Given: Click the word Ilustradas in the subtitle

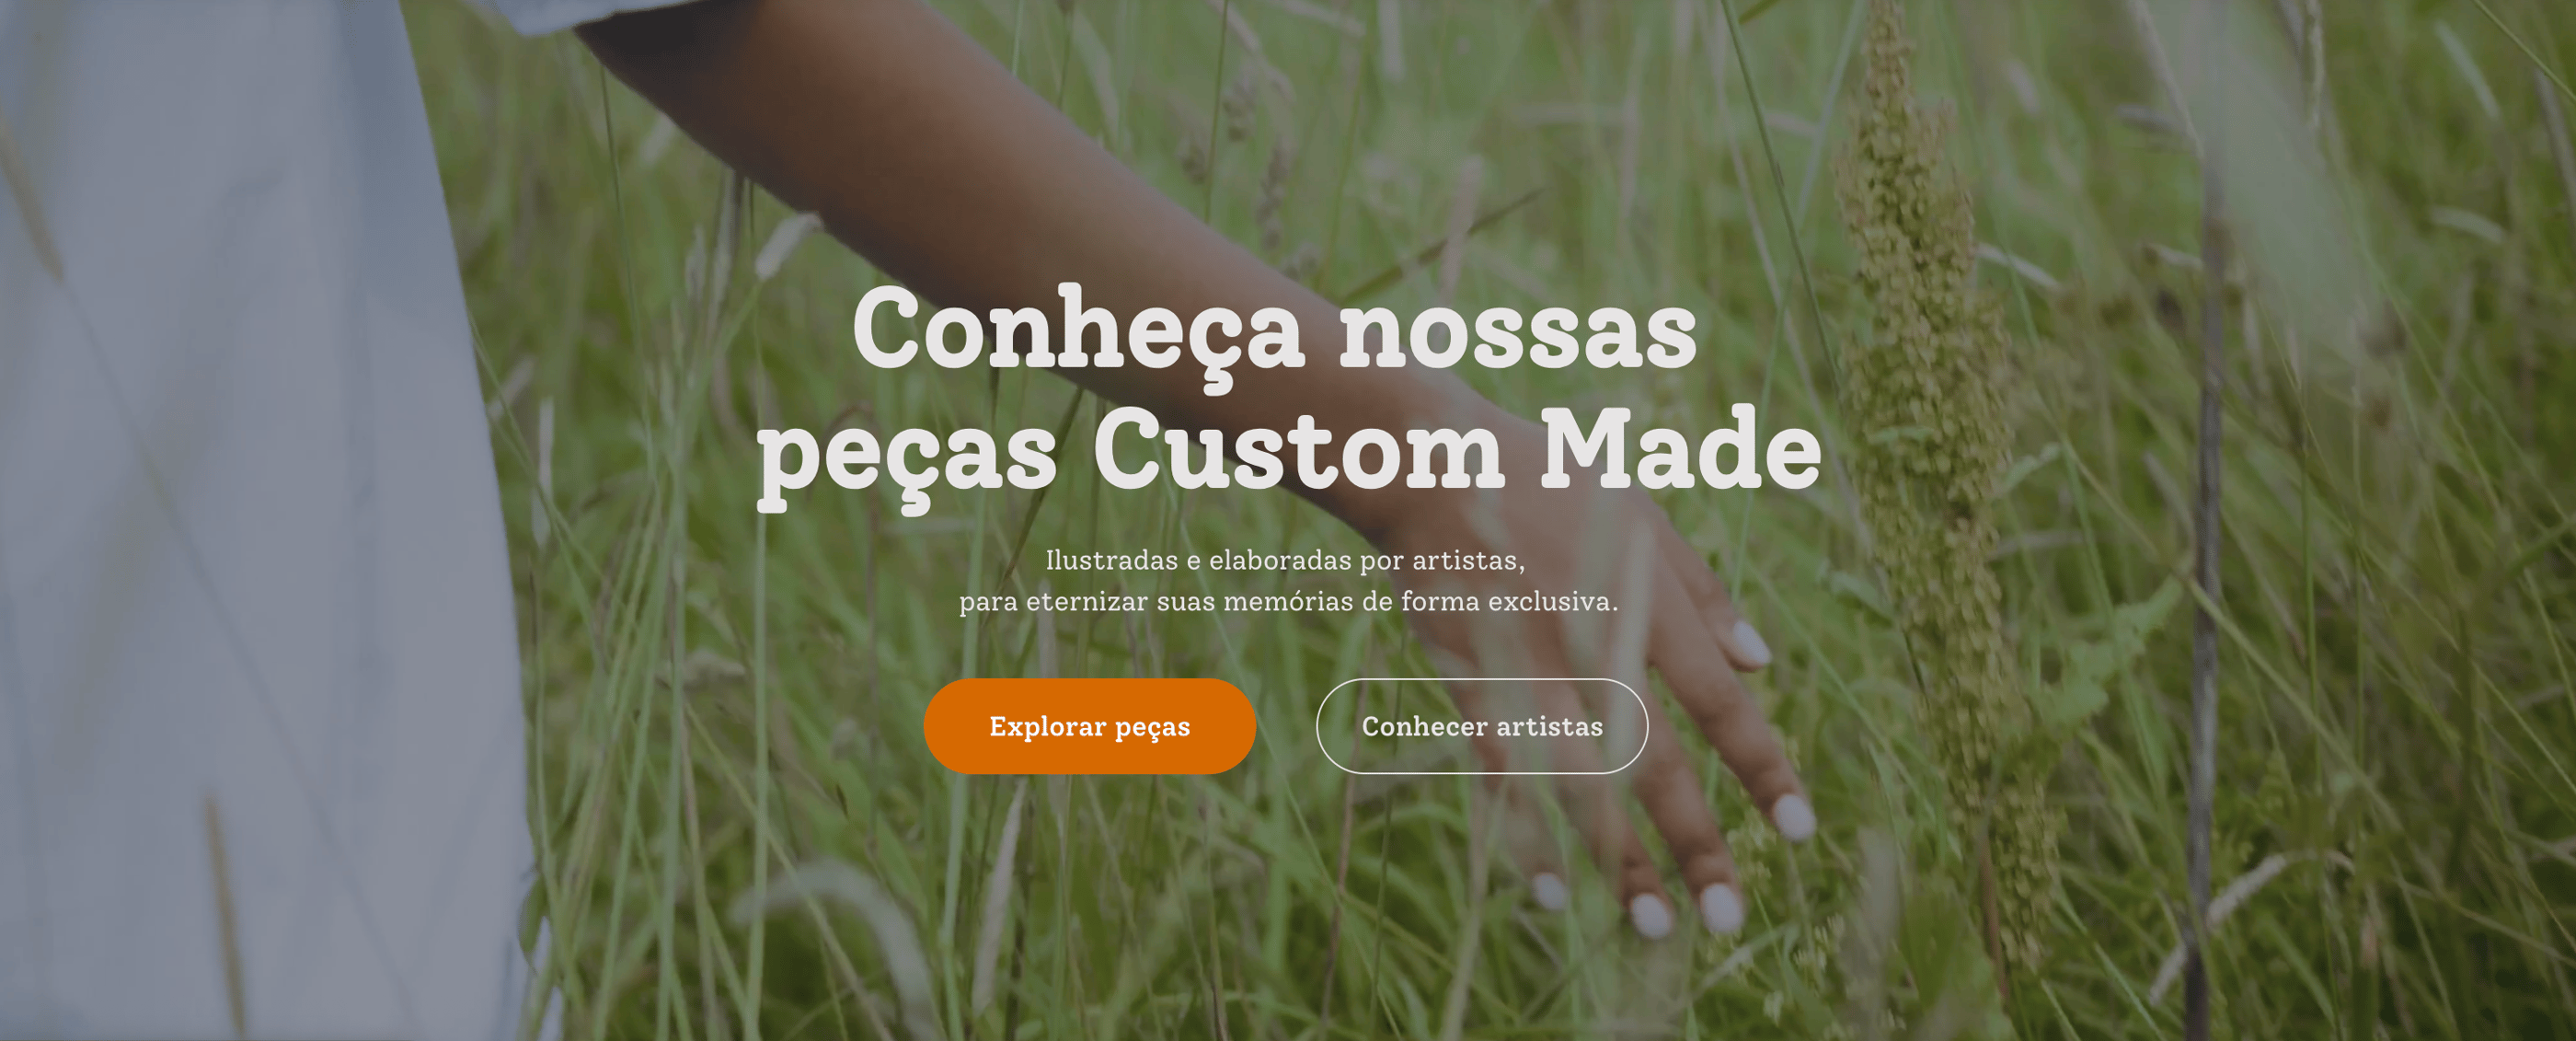Looking at the screenshot, I should [x=1112, y=560].
